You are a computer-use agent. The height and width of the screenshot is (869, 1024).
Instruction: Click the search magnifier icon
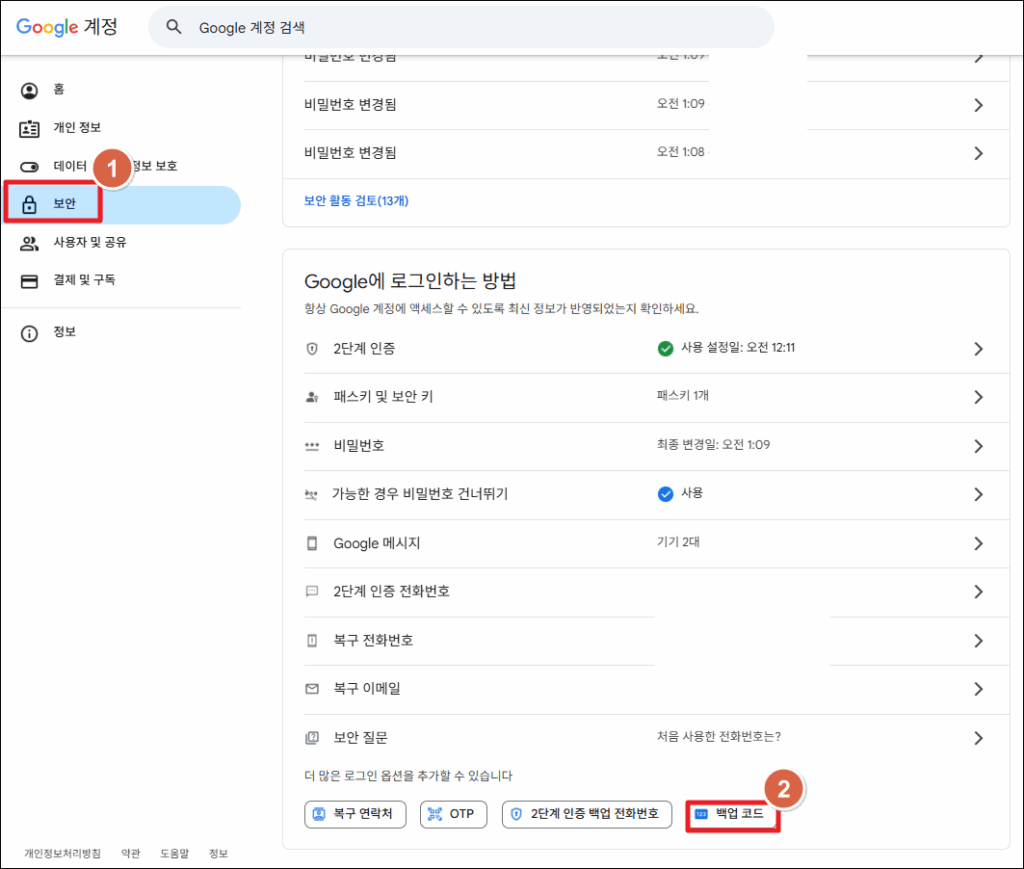click(x=174, y=28)
